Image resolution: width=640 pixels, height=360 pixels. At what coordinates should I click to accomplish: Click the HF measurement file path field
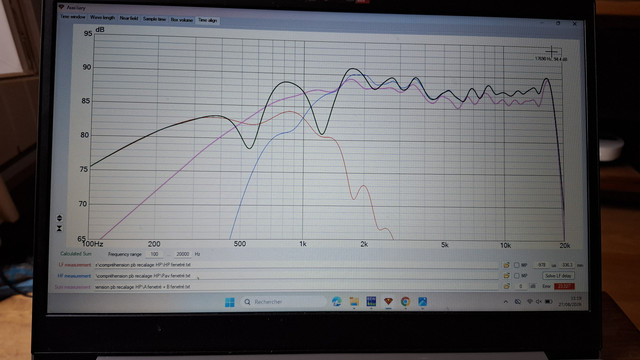coord(296,276)
